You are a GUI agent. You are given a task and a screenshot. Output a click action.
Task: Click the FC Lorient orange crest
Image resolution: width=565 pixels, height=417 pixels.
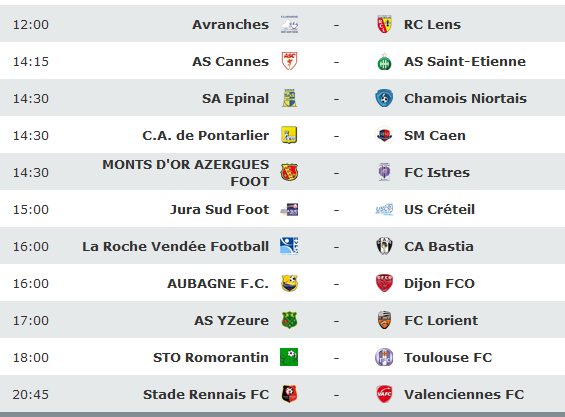[x=384, y=320]
